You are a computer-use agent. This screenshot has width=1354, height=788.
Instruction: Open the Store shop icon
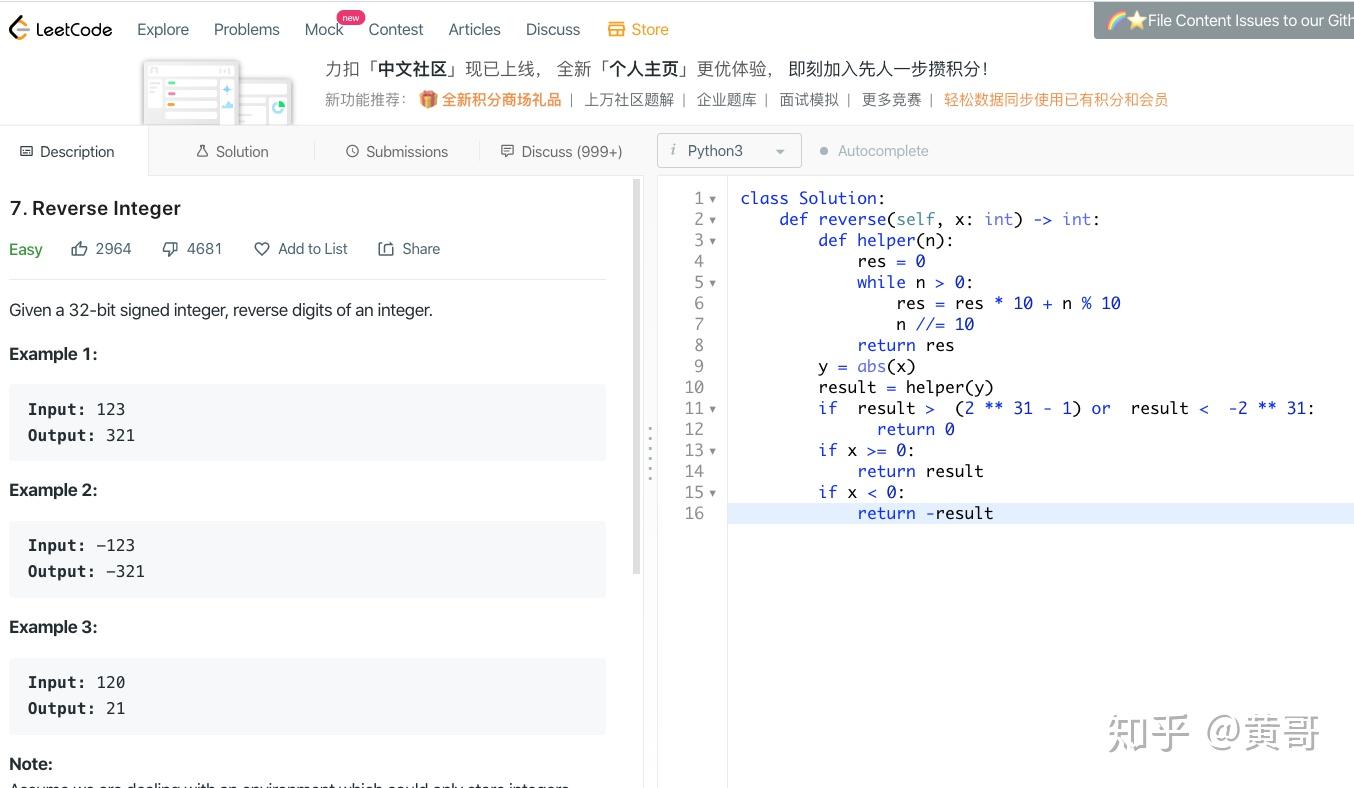tap(616, 29)
